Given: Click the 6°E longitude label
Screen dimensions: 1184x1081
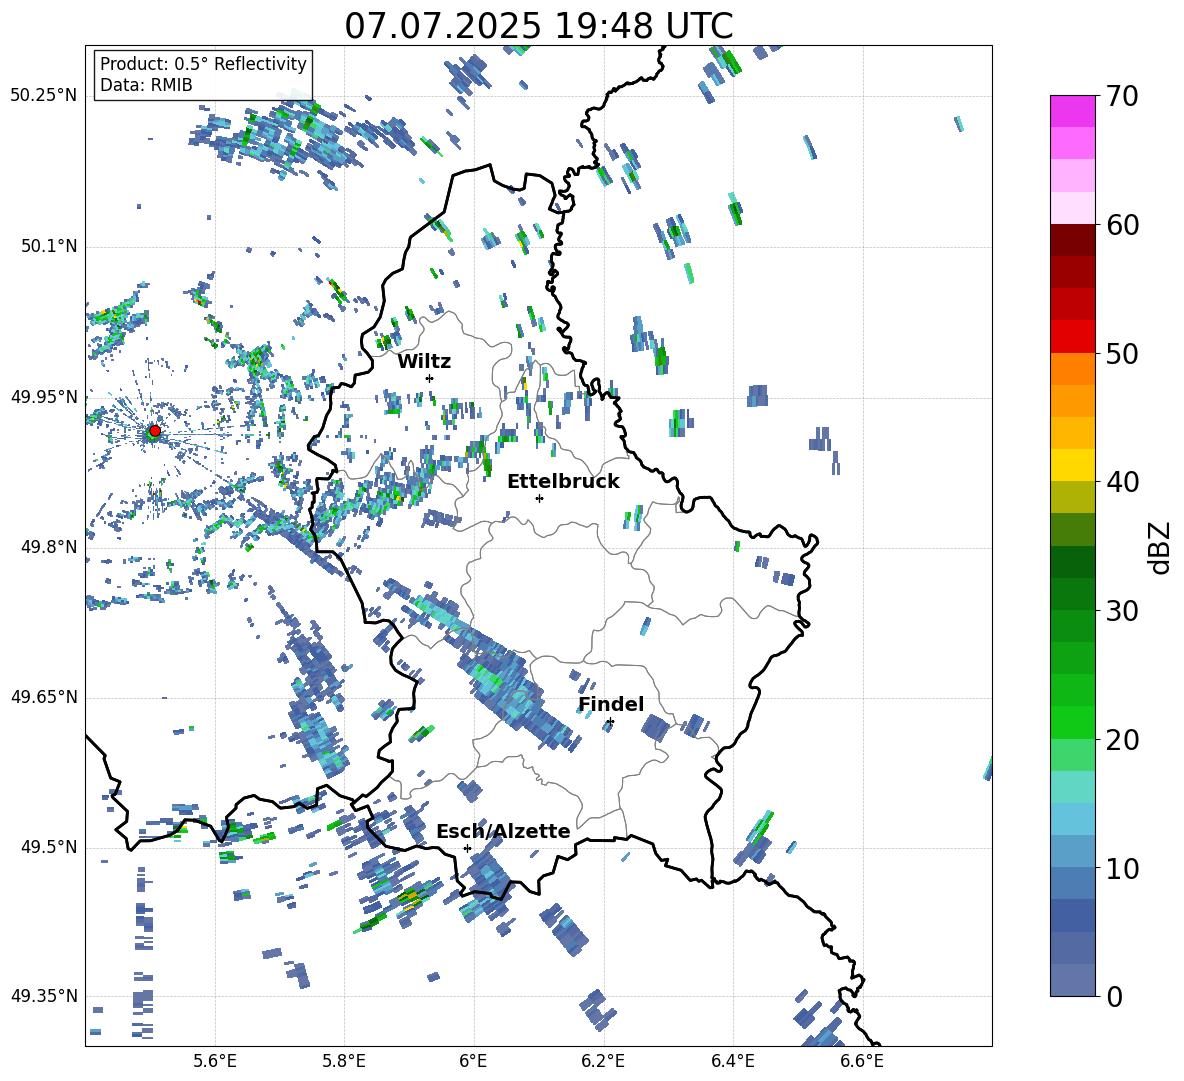Looking at the screenshot, I should pos(473,1061).
